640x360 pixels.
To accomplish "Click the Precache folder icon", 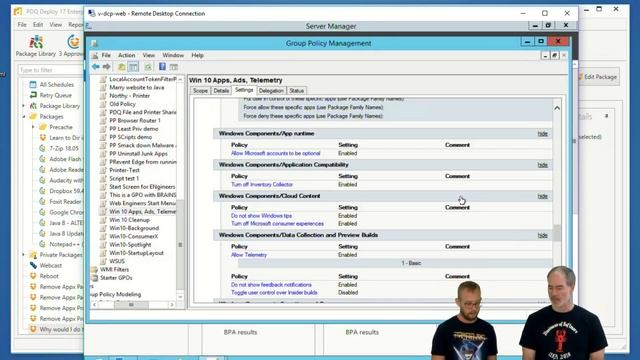I will click(x=43, y=127).
